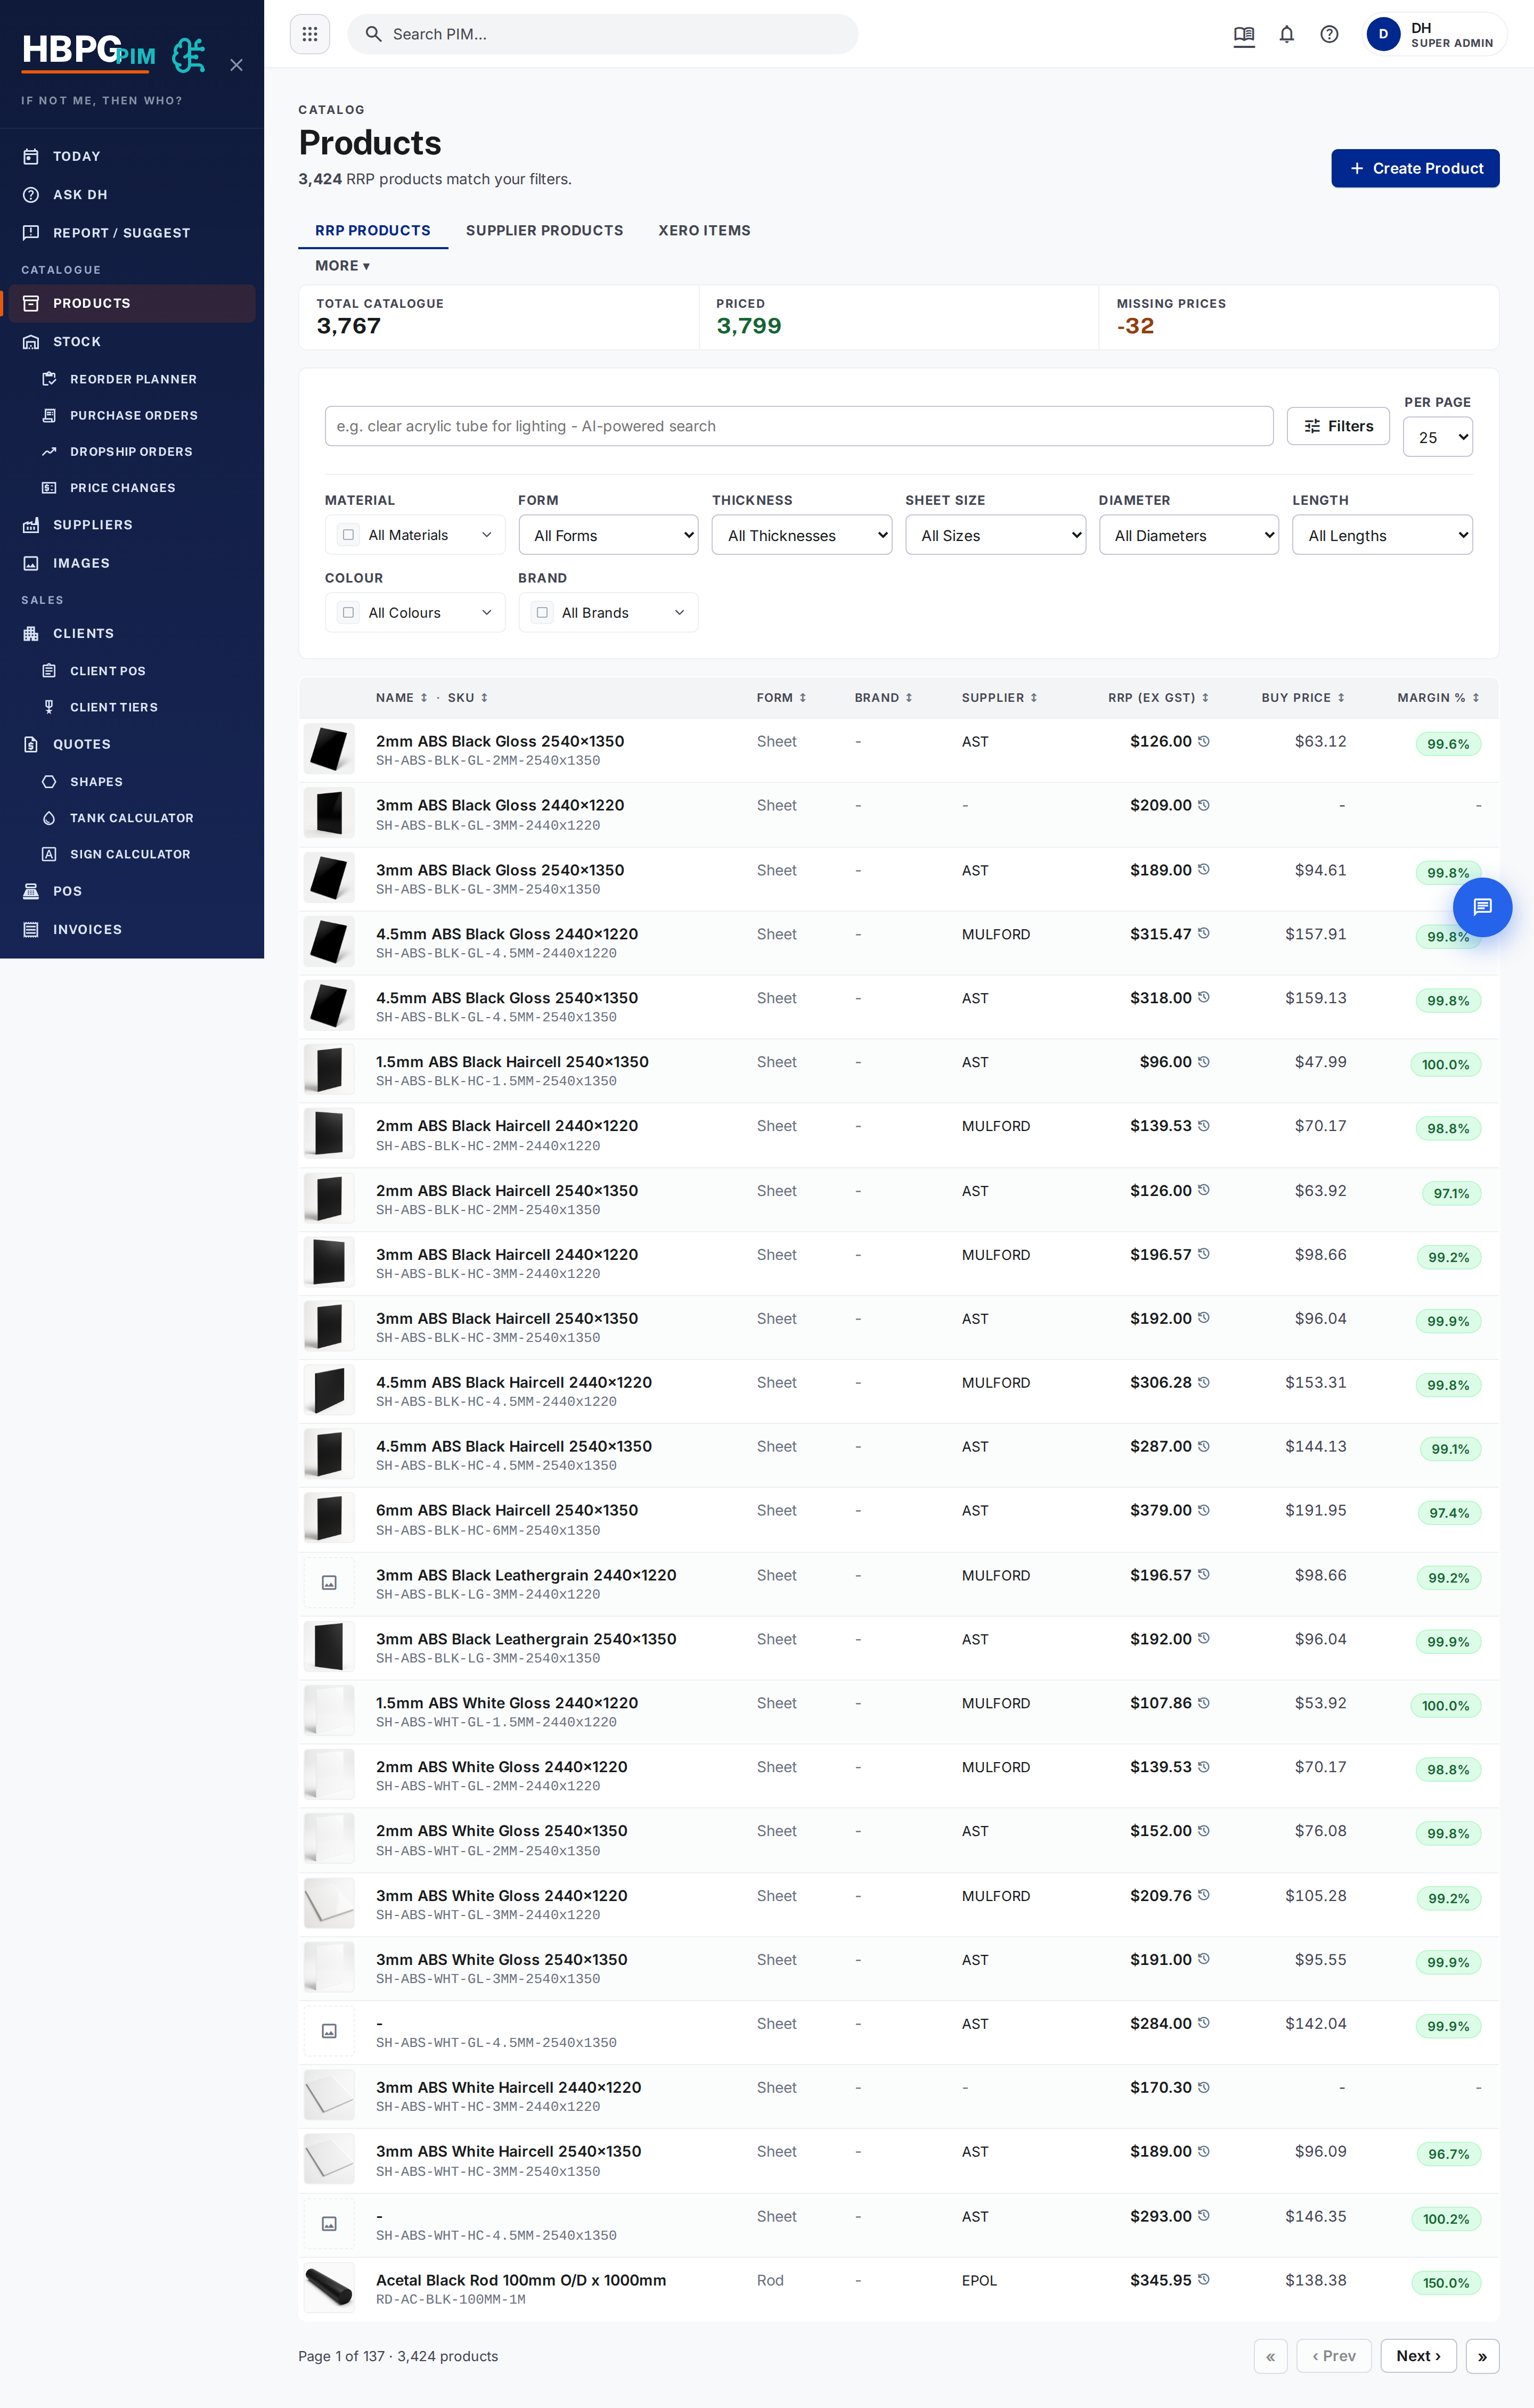Open Suppliers in the sidebar
1534x2408 pixels.
132,525
